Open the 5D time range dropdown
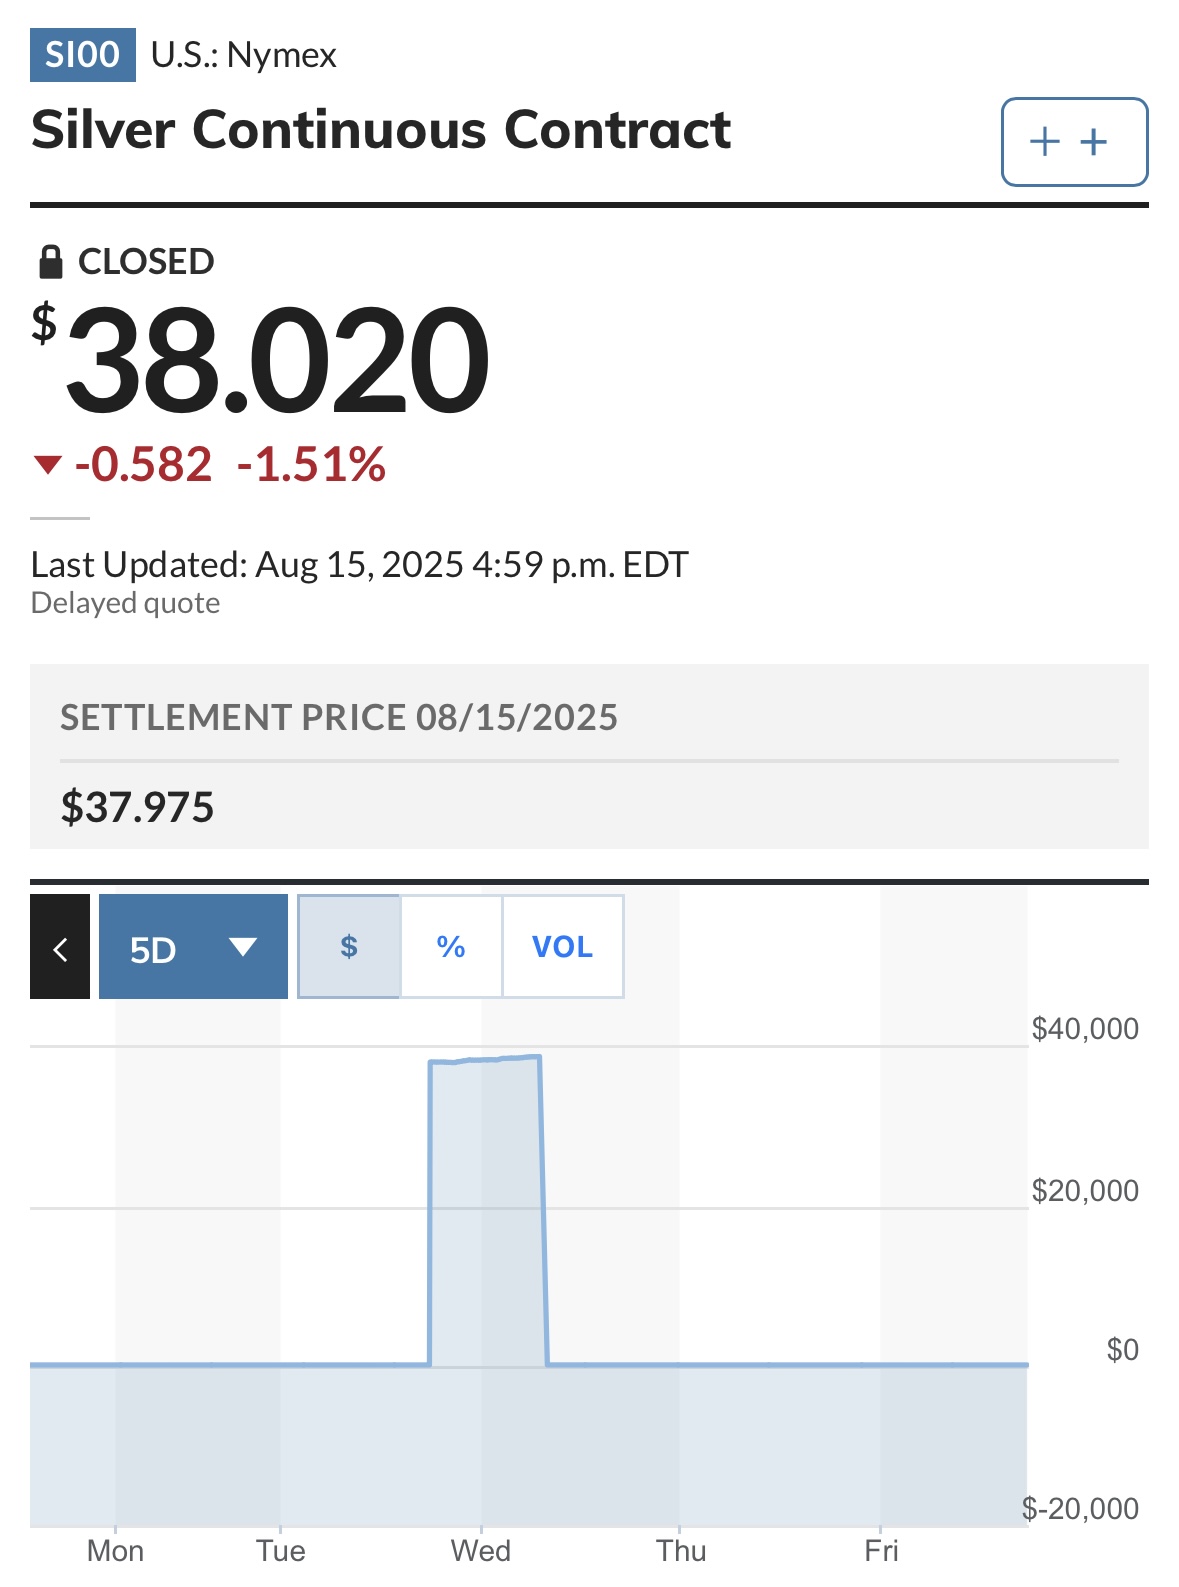 click(x=193, y=947)
